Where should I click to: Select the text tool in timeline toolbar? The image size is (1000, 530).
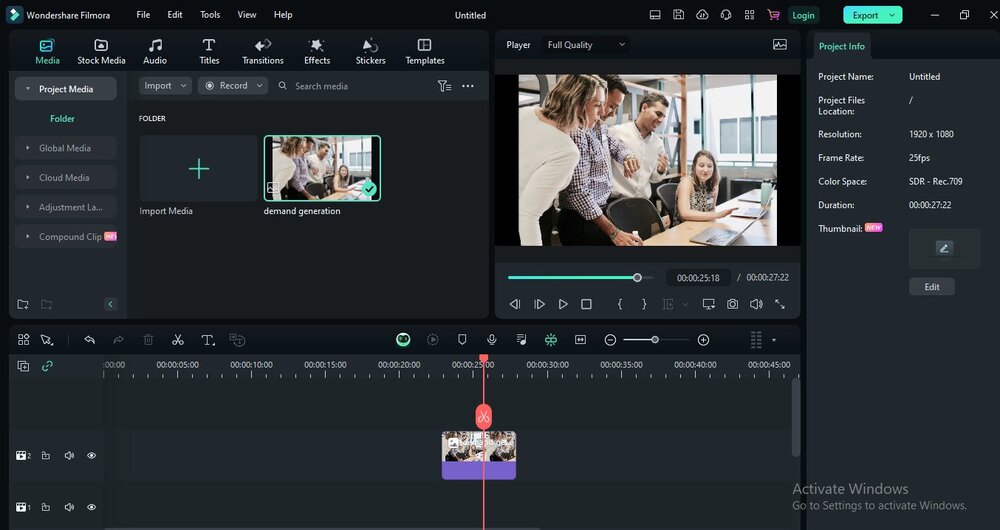pyautogui.click(x=207, y=340)
